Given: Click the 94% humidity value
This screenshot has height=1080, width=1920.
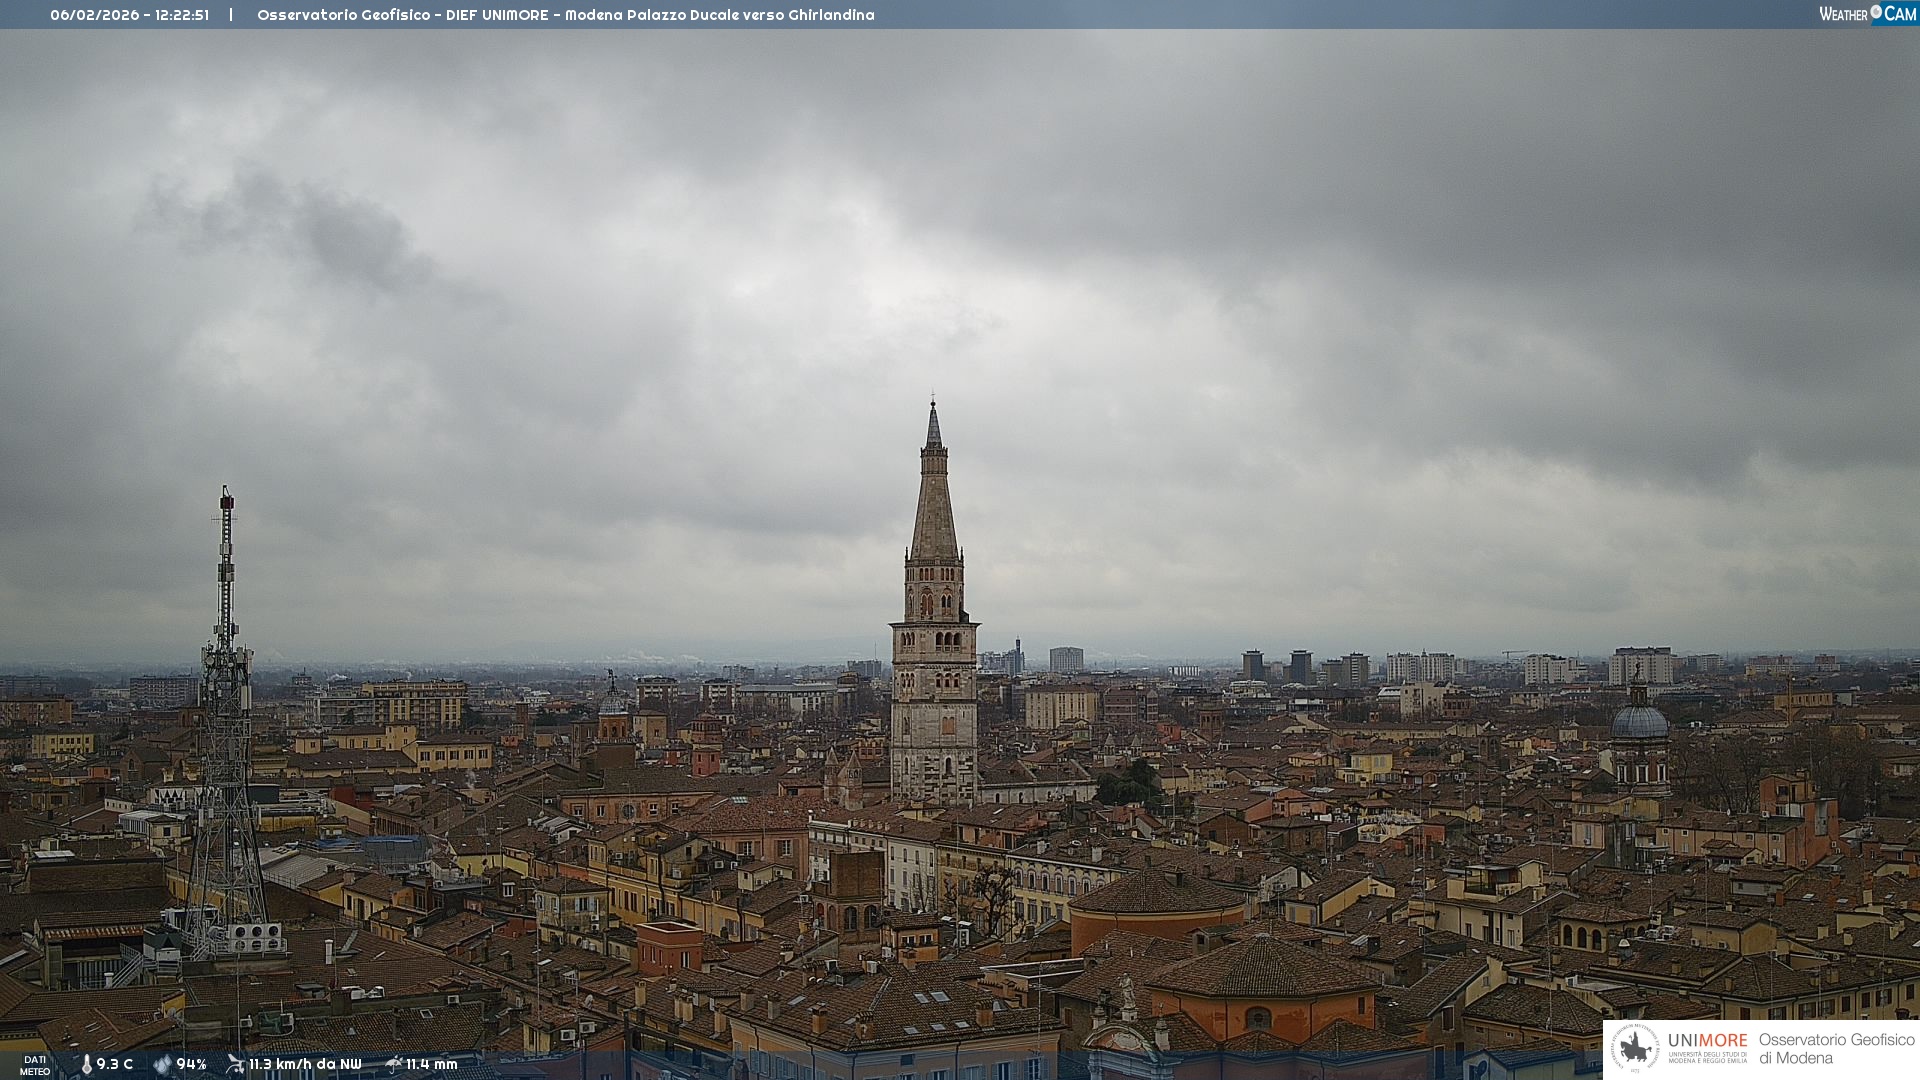Looking at the screenshot, I should pos(191,1064).
